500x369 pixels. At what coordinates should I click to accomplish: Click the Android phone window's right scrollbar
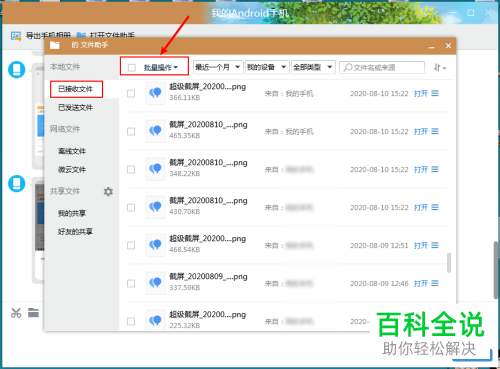point(496,270)
